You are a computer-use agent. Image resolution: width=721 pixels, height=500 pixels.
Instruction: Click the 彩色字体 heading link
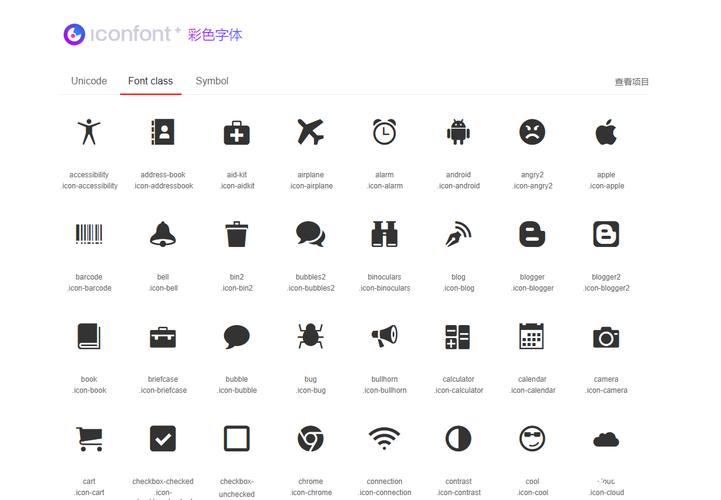click(215, 34)
